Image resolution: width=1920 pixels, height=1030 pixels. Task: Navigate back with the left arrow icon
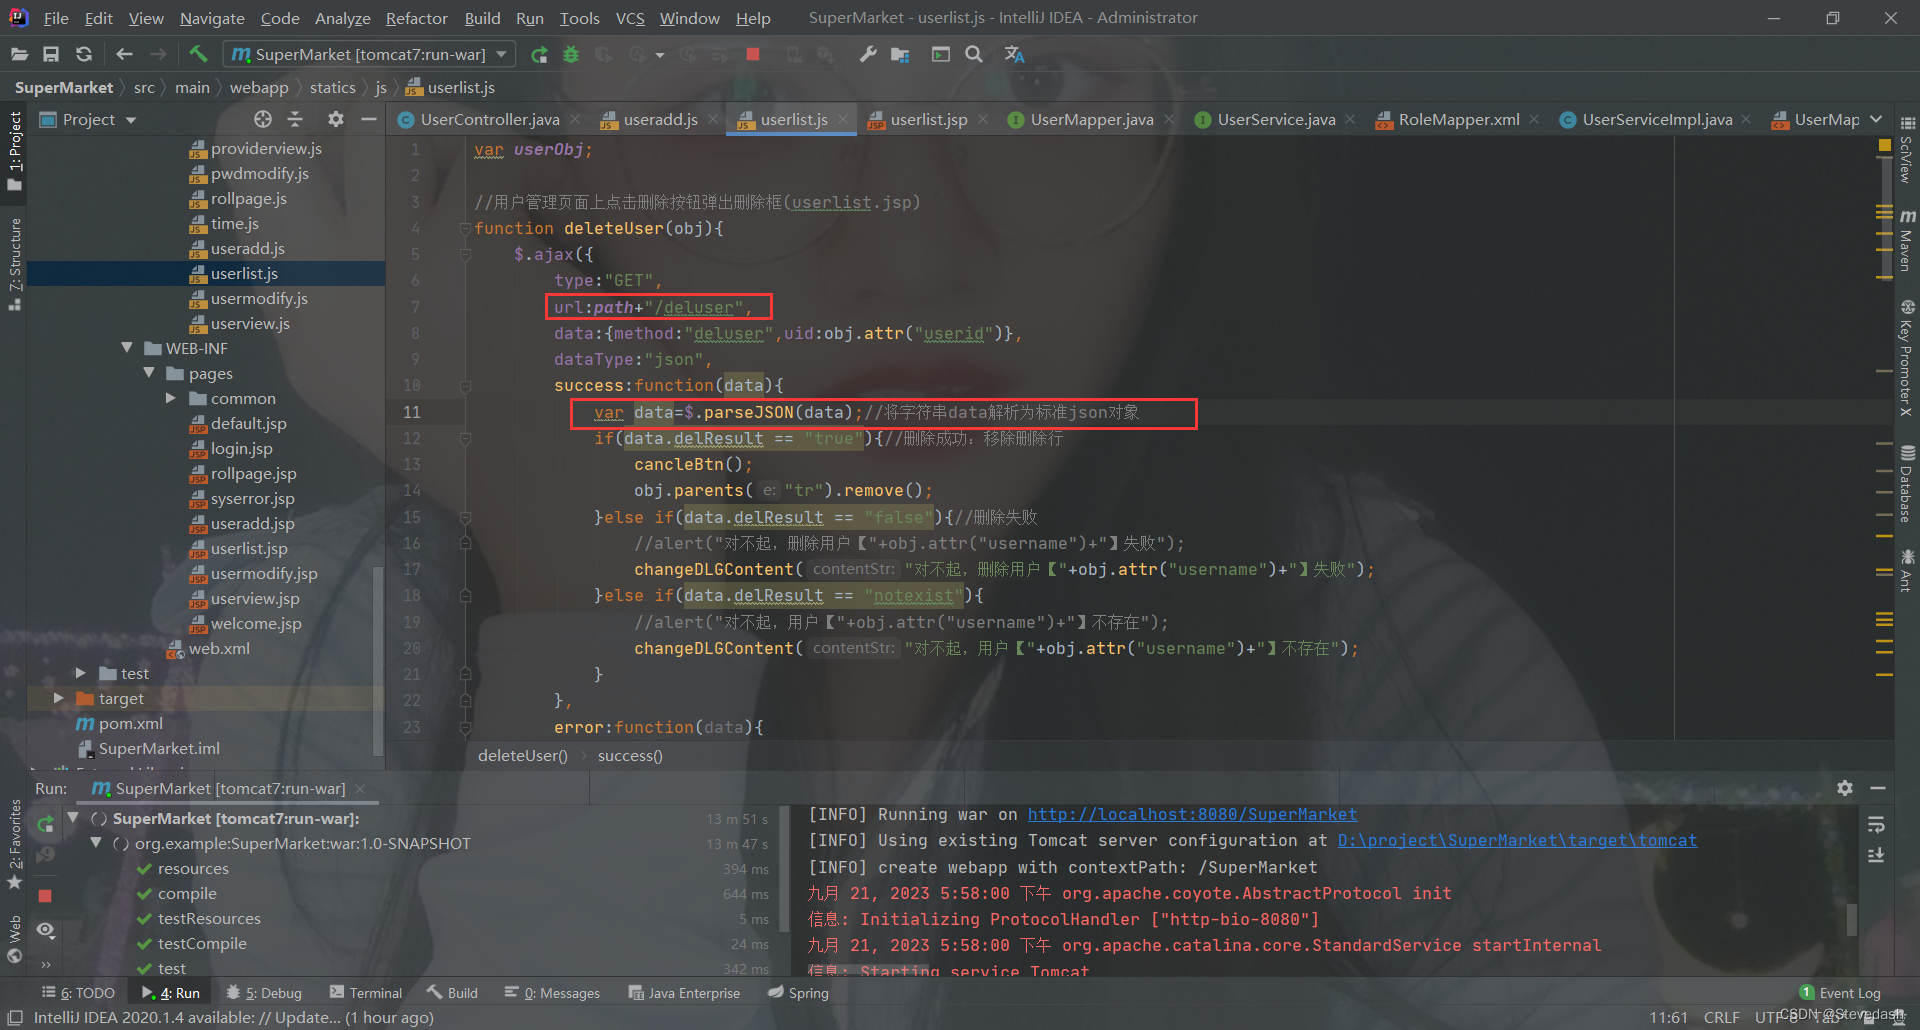coord(124,54)
